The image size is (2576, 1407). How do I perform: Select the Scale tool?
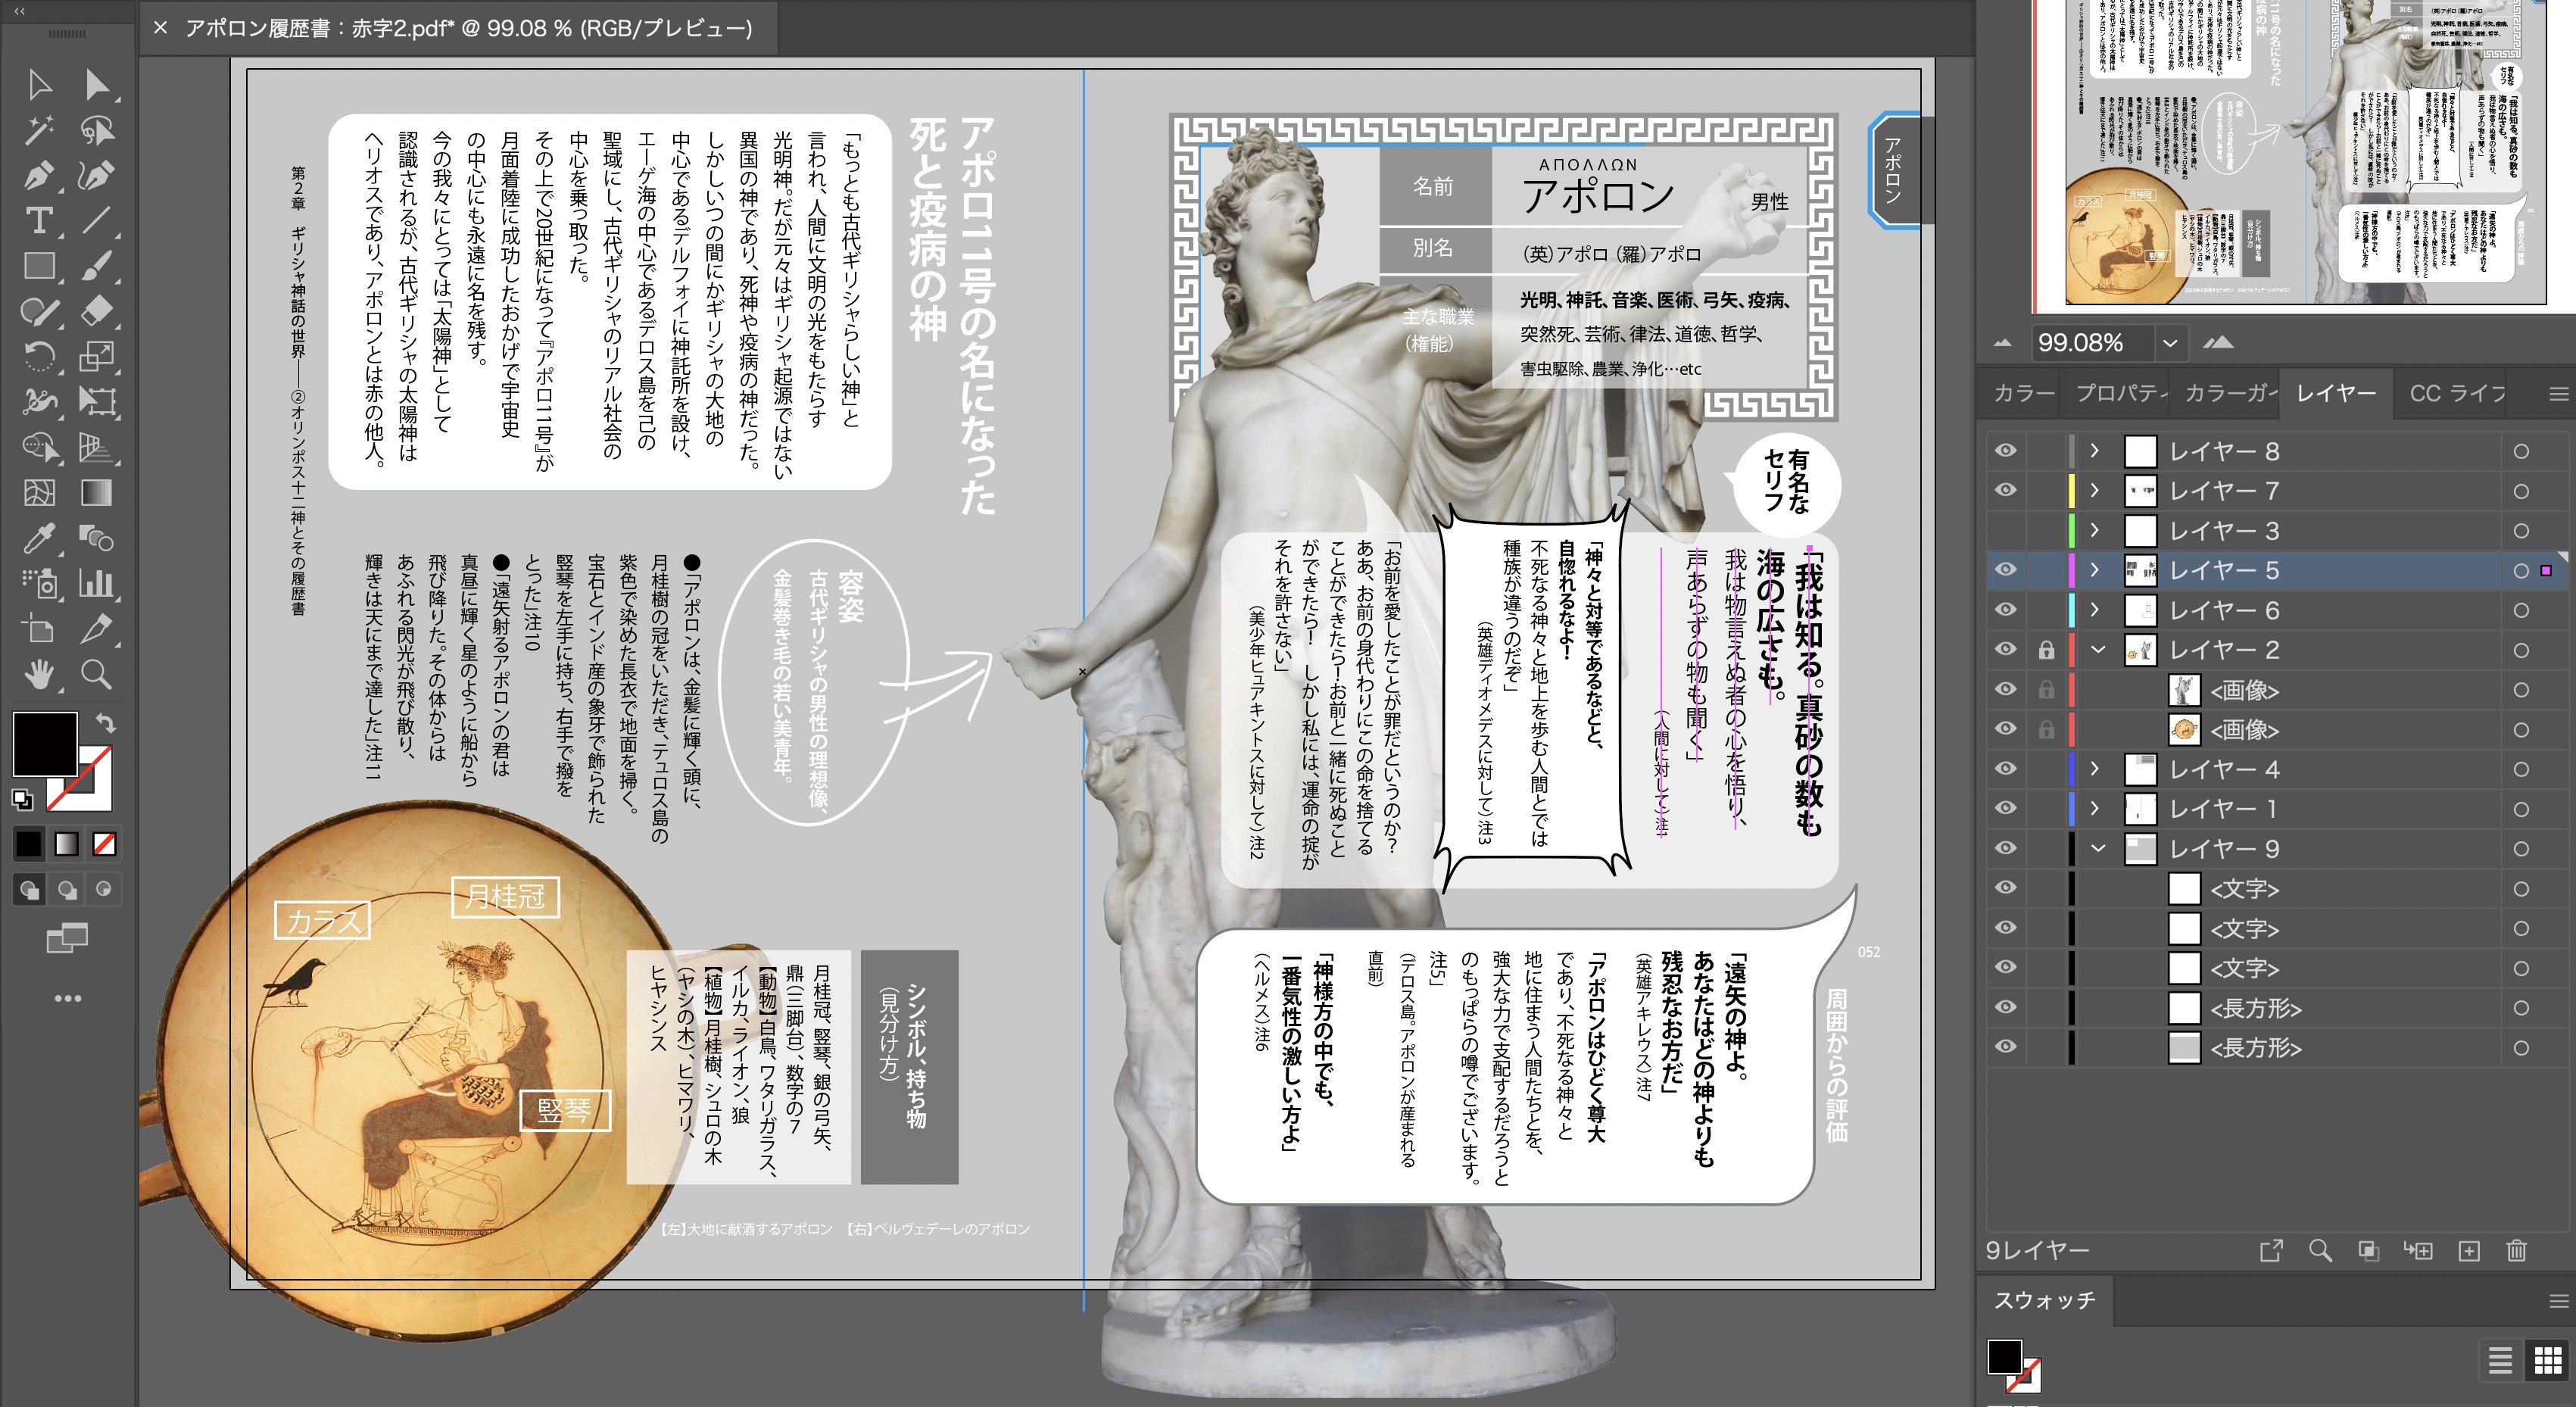[x=97, y=356]
